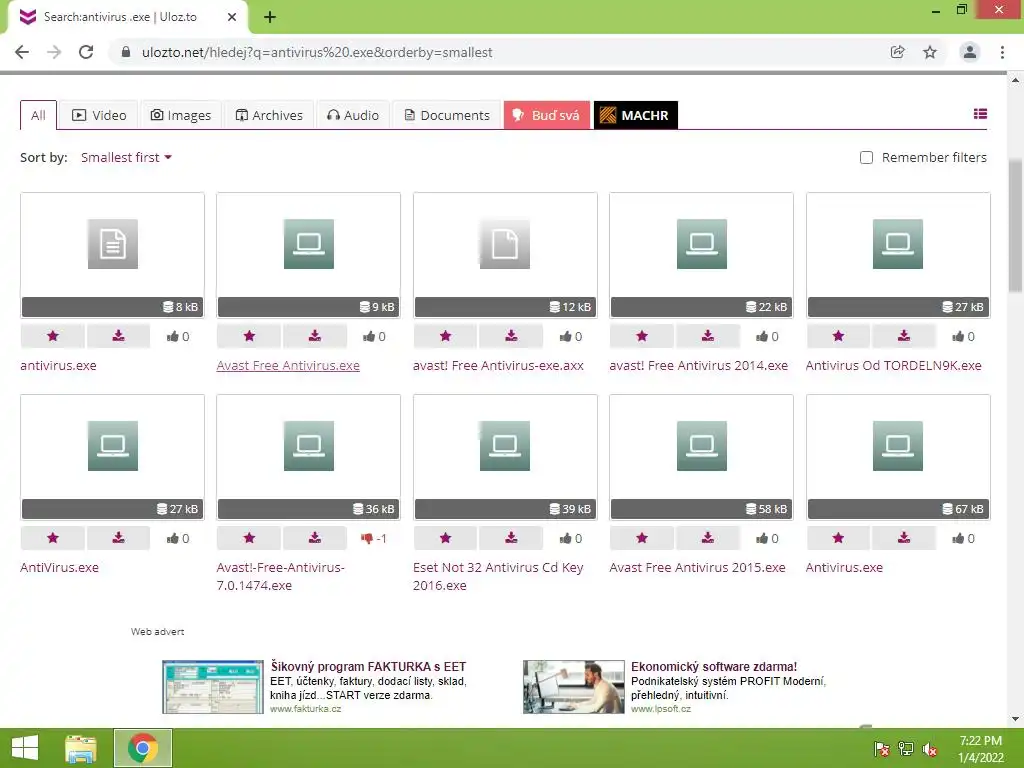The height and width of the screenshot is (768, 1024).
Task: Like the 8 kB antivirus.exe file
Action: [178, 336]
